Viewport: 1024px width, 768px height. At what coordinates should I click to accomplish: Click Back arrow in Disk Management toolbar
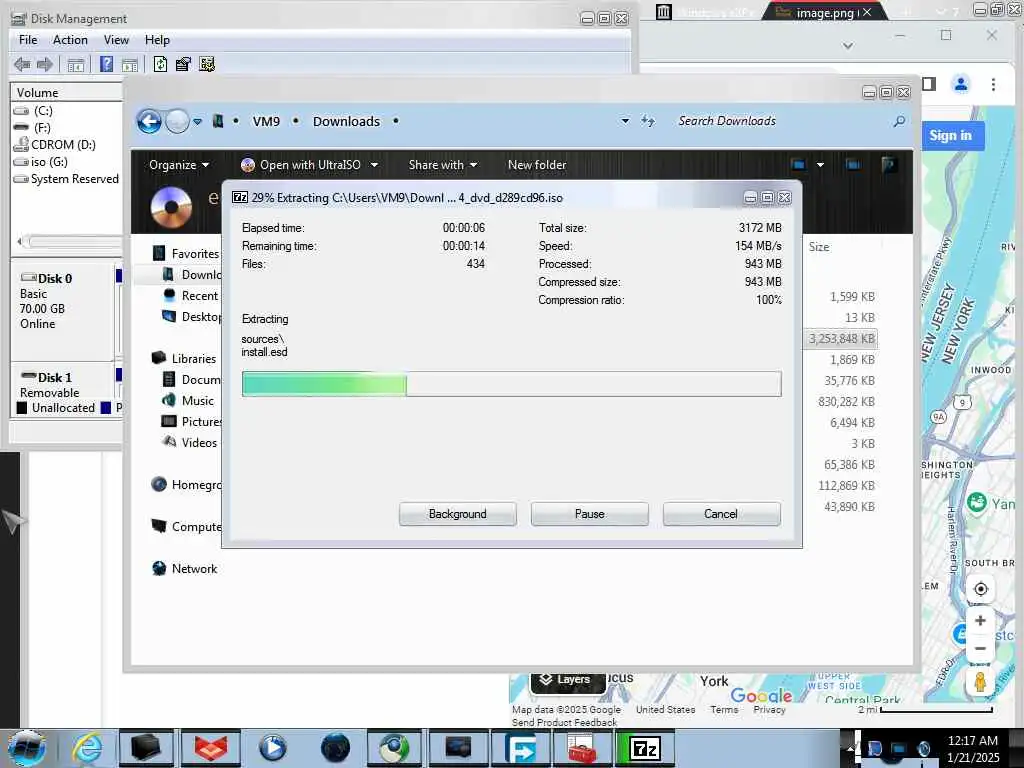[22, 64]
